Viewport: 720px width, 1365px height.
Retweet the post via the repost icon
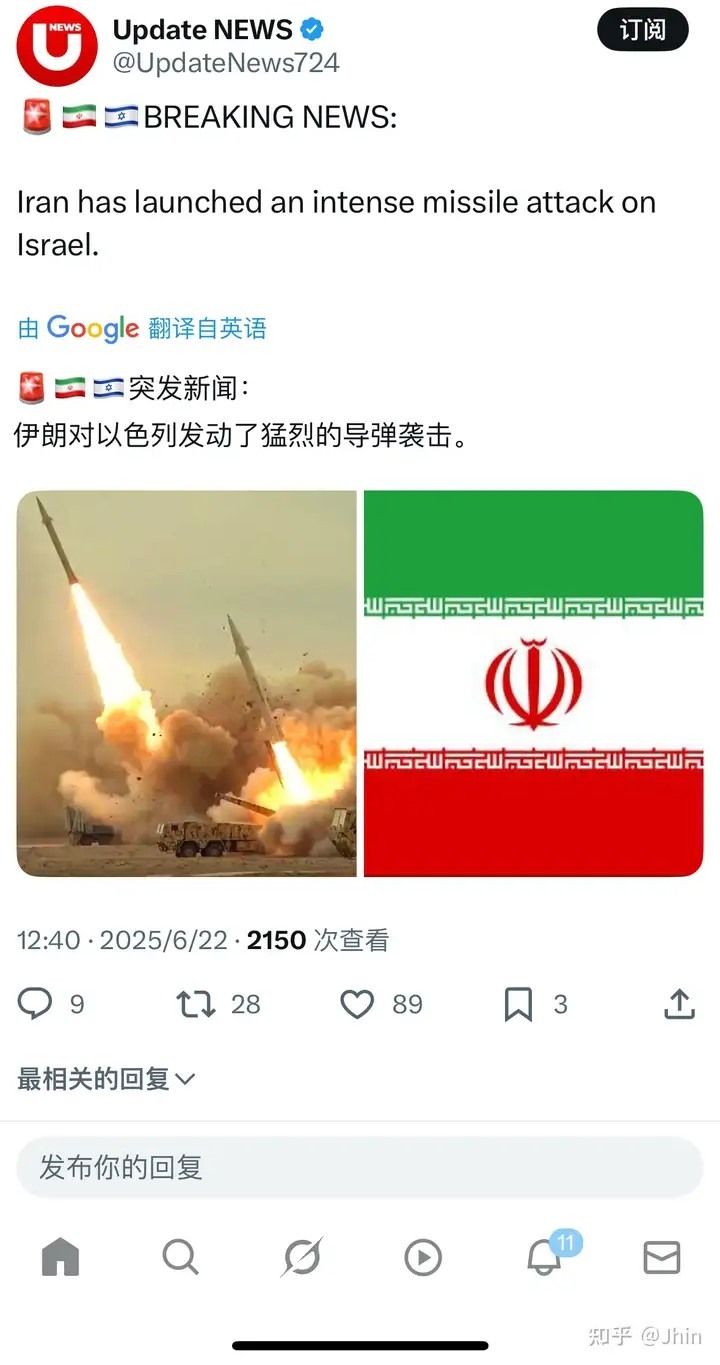[x=196, y=1003]
